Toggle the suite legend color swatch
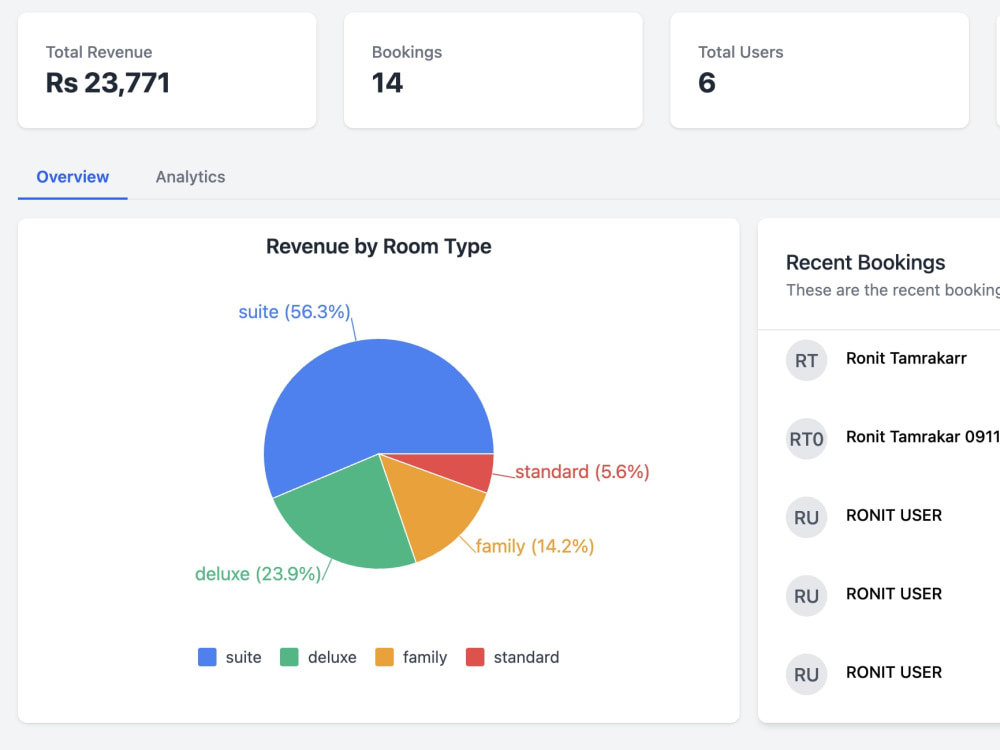Image resolution: width=1000 pixels, height=750 pixels. [x=207, y=657]
